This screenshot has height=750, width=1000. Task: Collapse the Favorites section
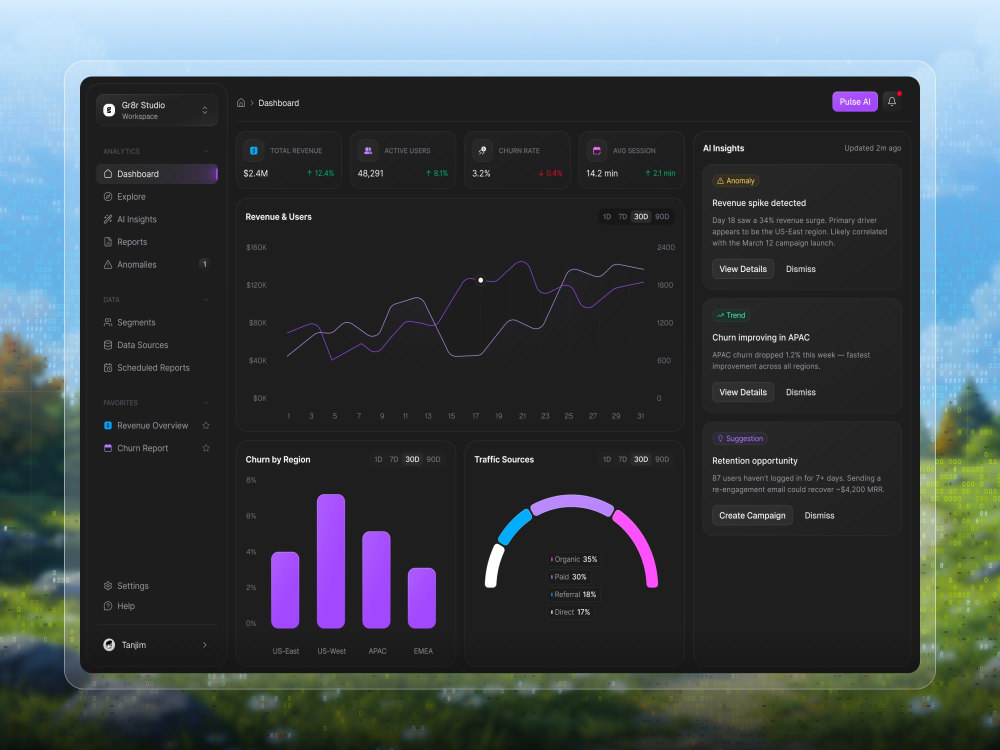pyautogui.click(x=205, y=403)
